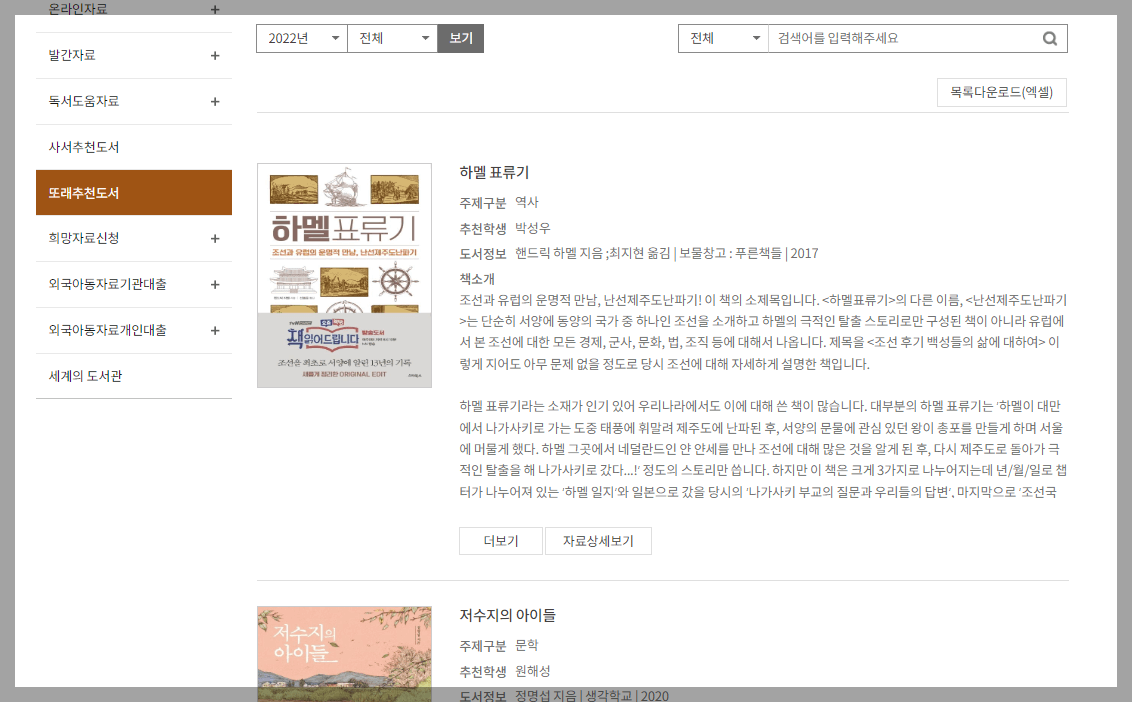
Task: Click the 저수지의 아이들 bibliographic info line
Action: point(592,696)
